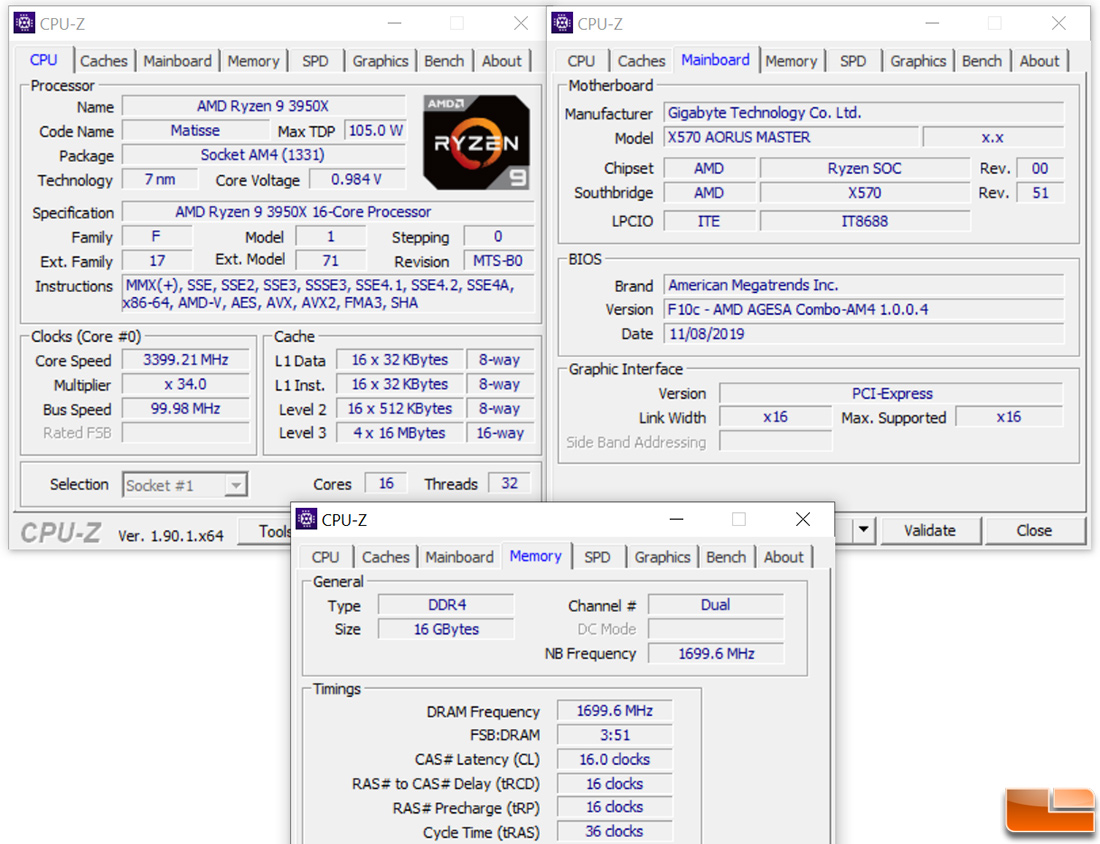This screenshot has height=844, width=1100.
Task: Select About tab in the Mainboard window
Action: [x=1040, y=61]
